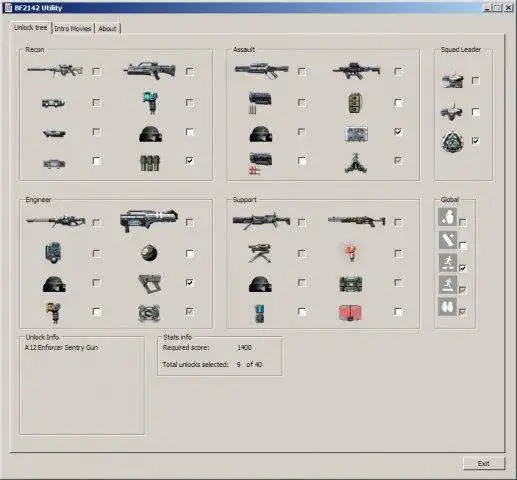Open the About tab
The width and height of the screenshot is (517, 480).
point(107,29)
